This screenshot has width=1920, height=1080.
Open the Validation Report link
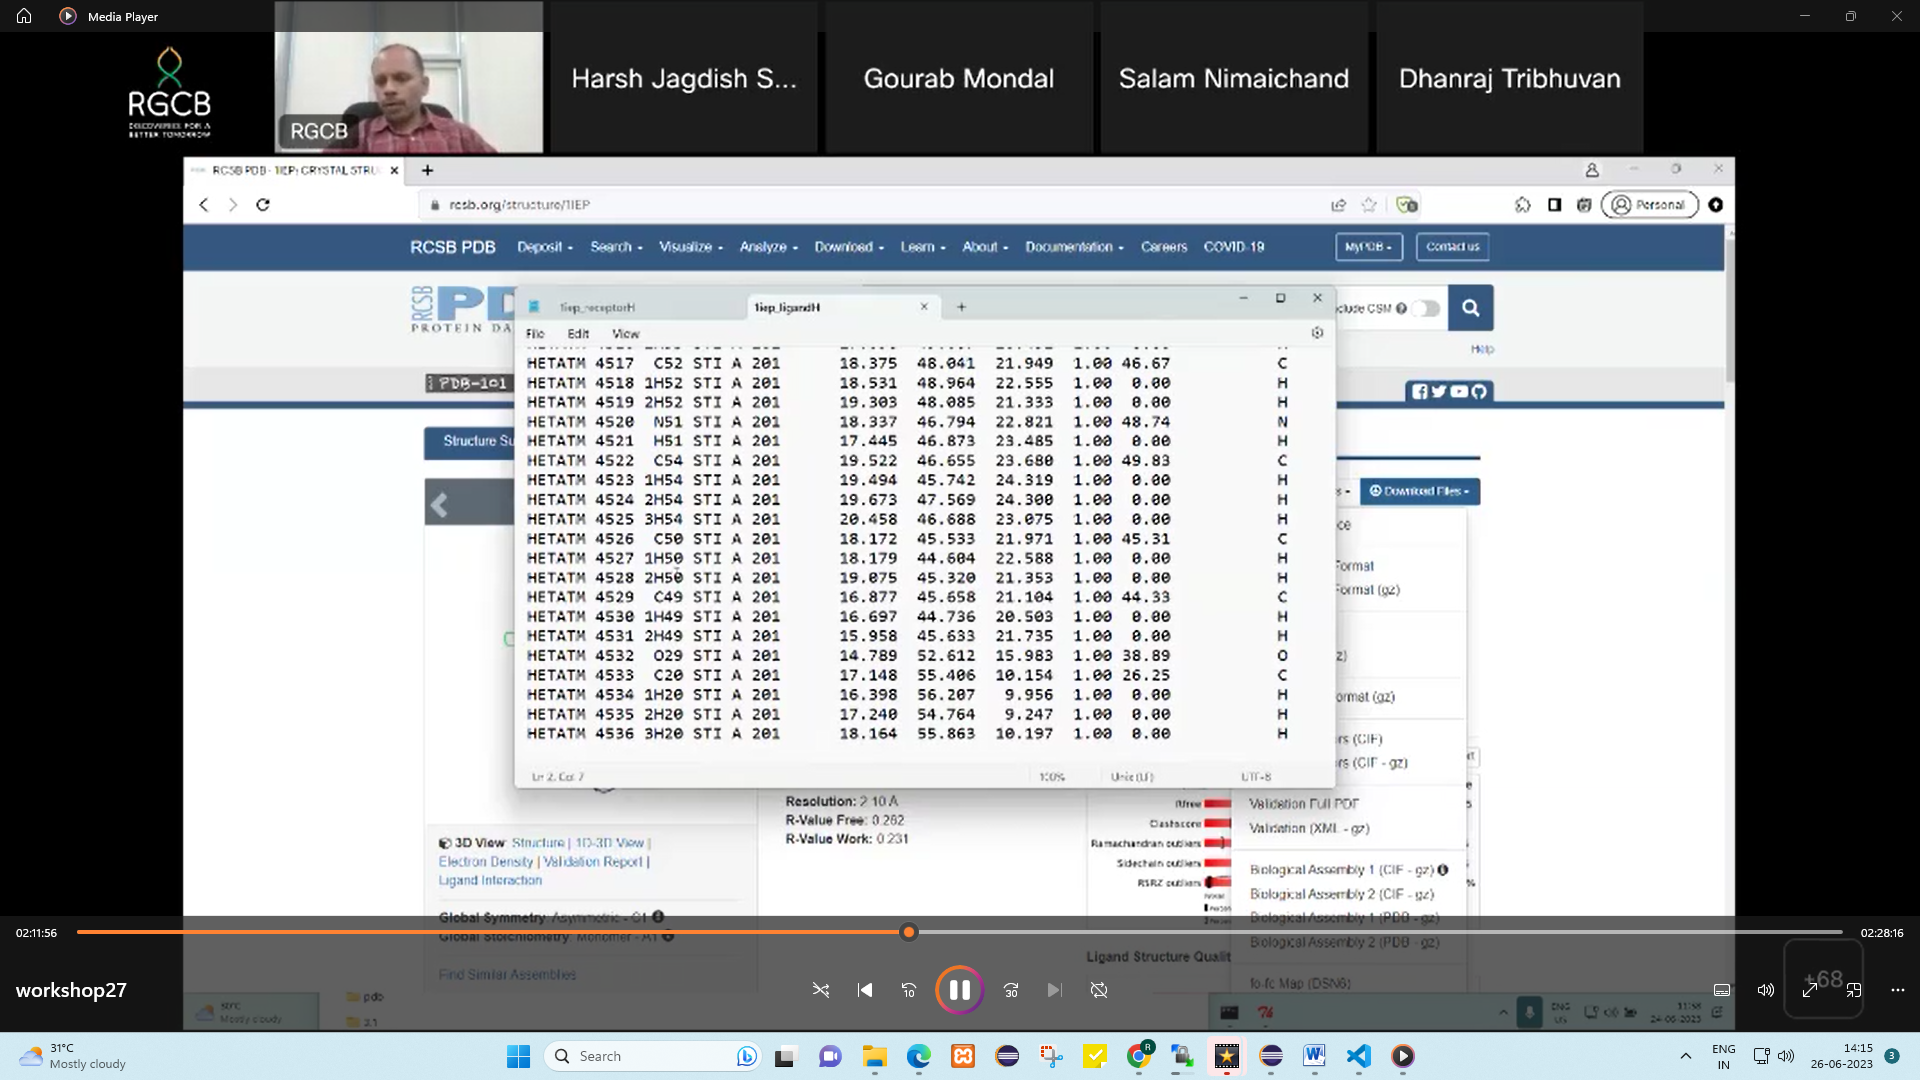click(593, 862)
